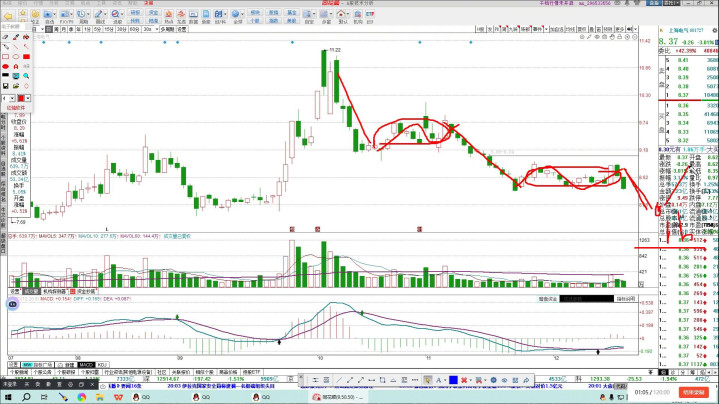Open the Windows Start menu
The width and height of the screenshot is (719, 404).
click(8, 397)
